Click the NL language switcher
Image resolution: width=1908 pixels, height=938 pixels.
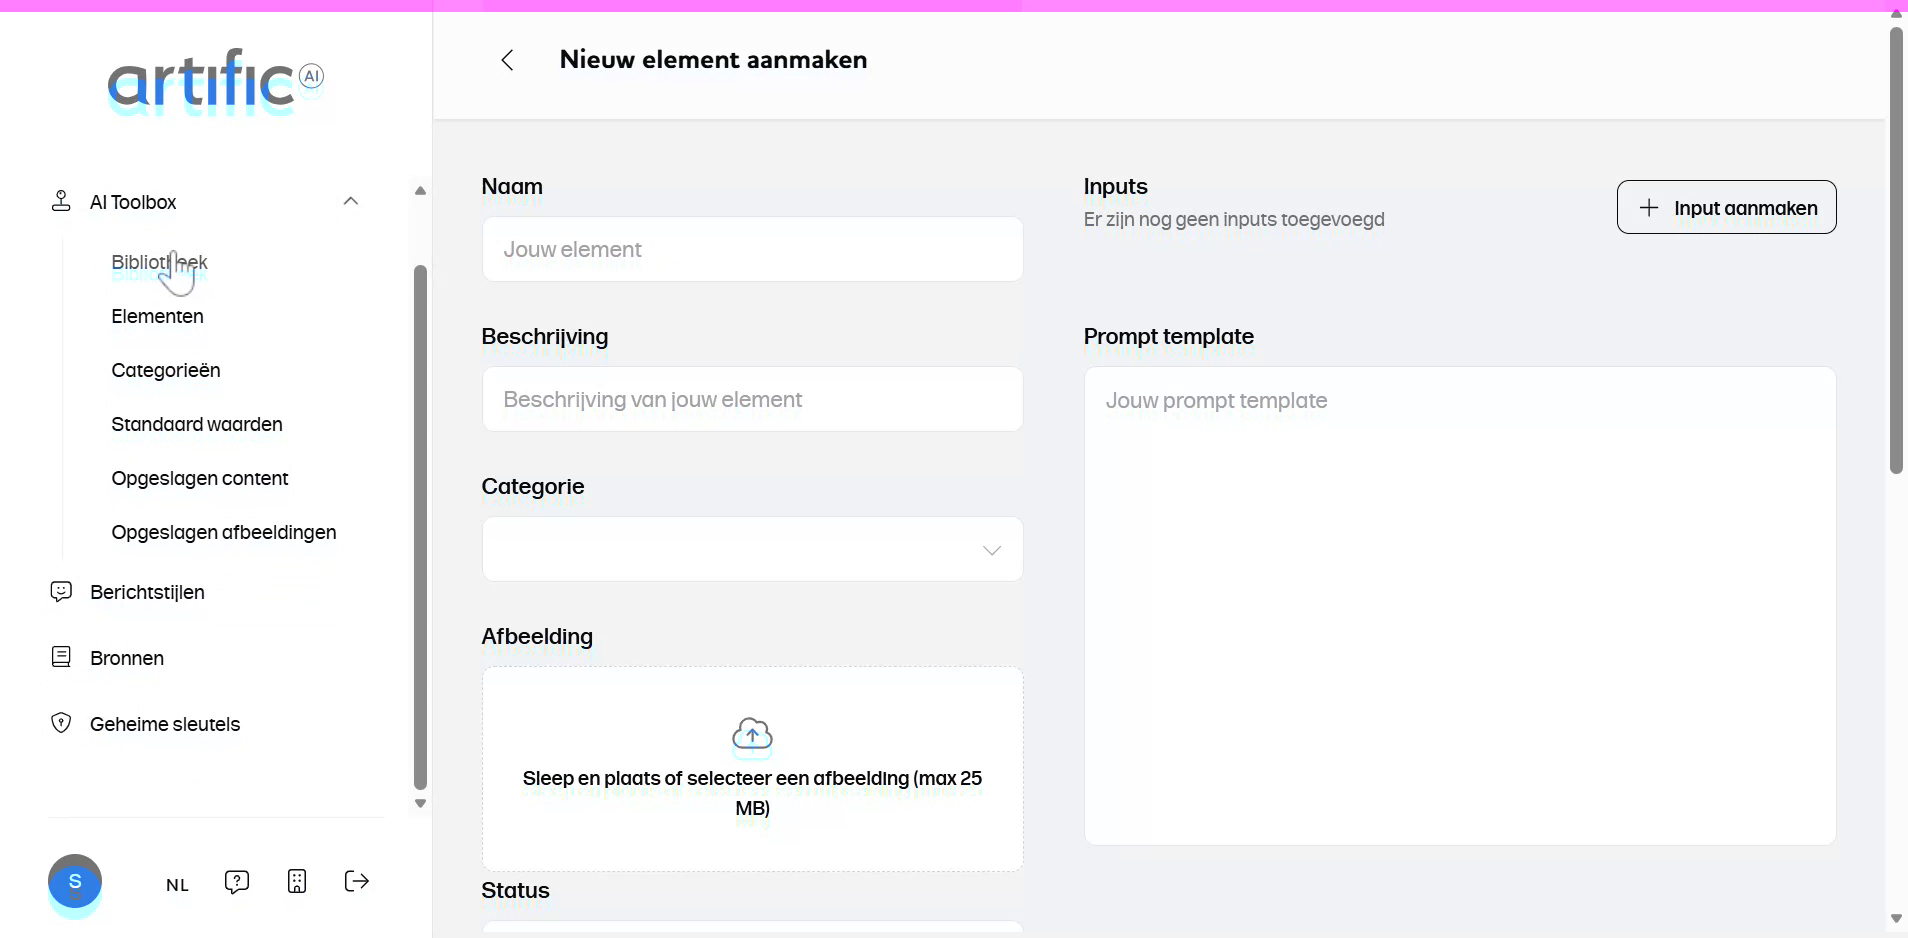176,884
